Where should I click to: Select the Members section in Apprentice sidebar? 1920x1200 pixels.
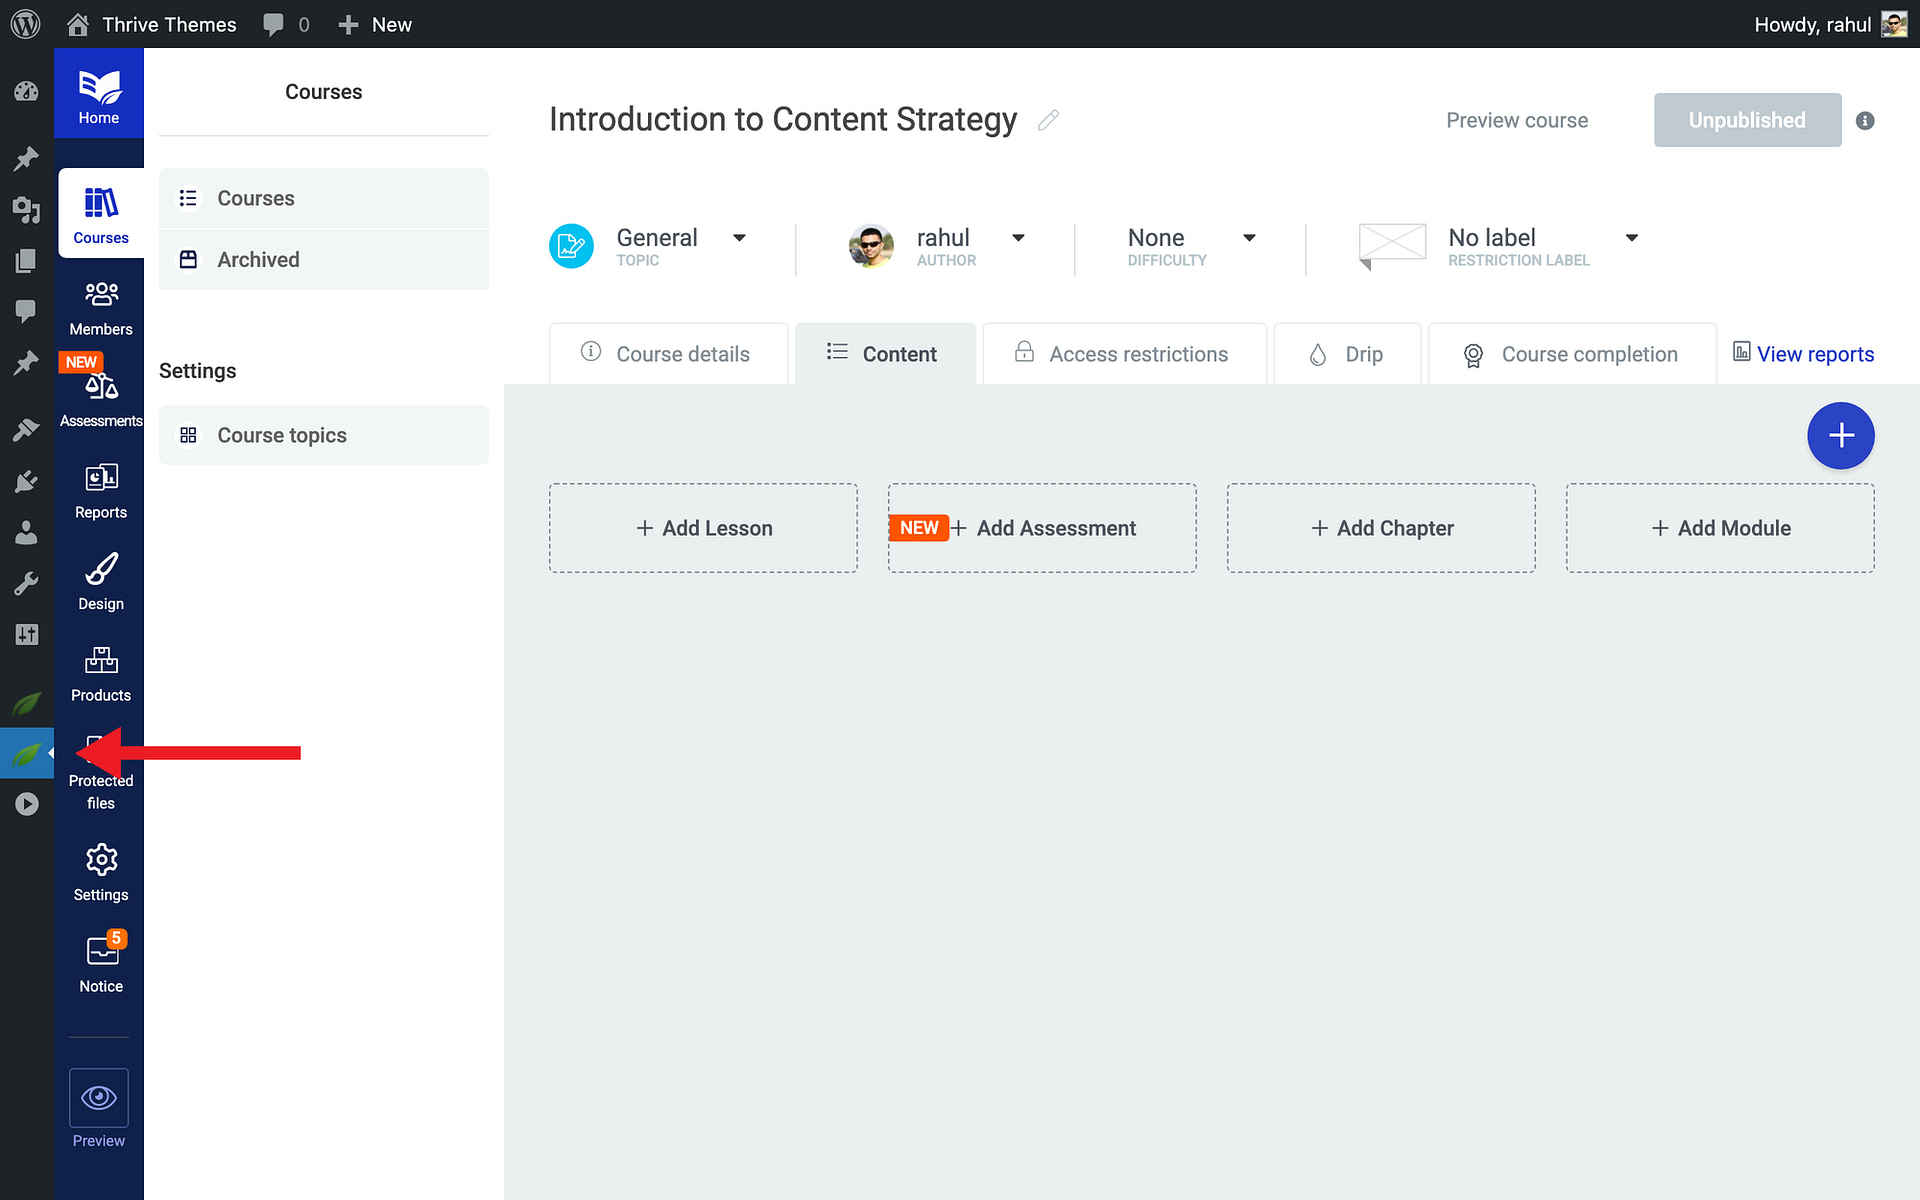point(100,305)
